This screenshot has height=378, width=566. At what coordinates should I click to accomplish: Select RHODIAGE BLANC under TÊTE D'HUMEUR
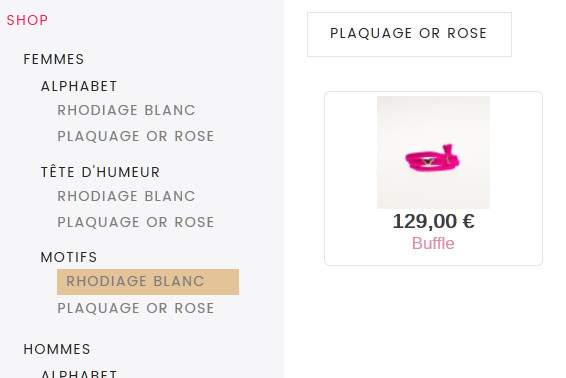(x=126, y=196)
